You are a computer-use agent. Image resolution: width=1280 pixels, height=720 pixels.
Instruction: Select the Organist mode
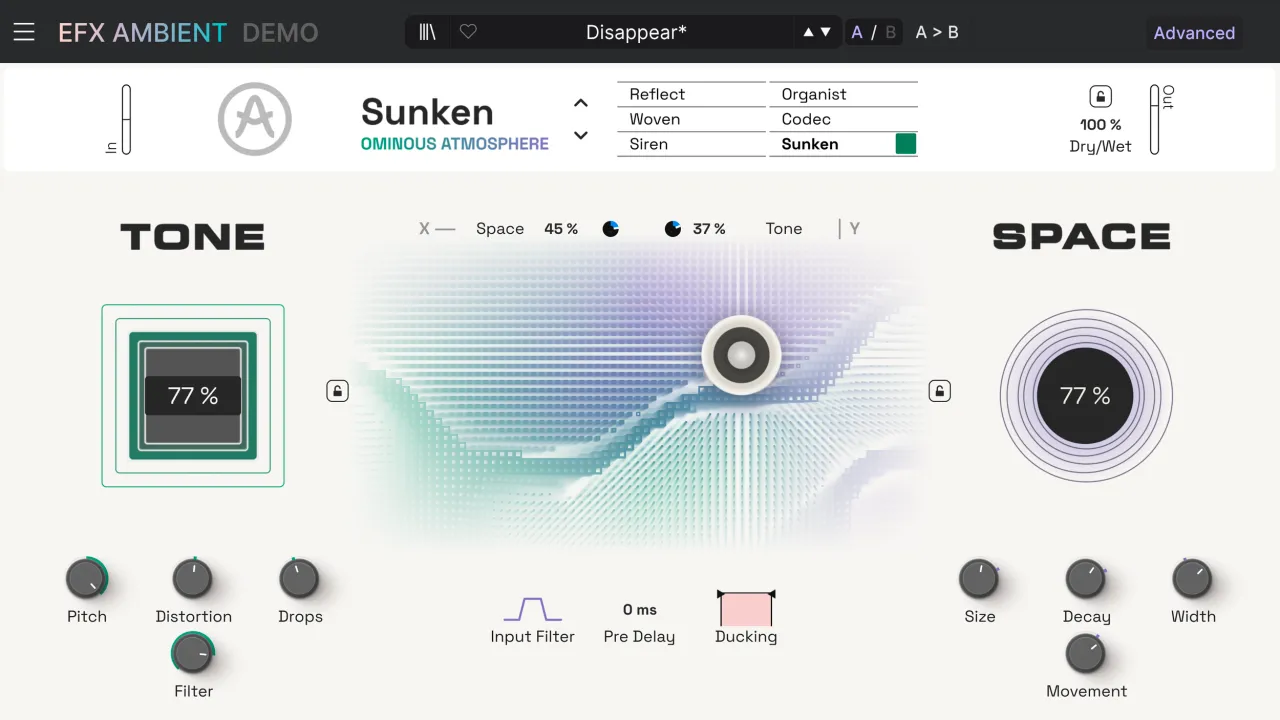coord(843,94)
